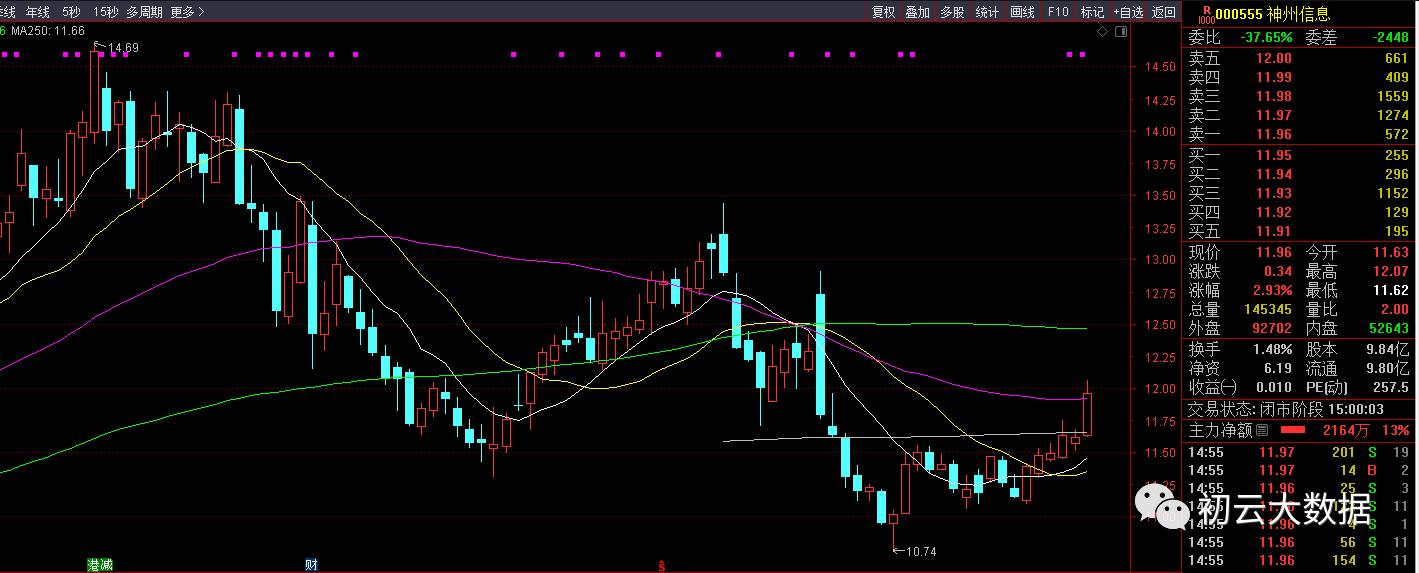Image resolution: width=1419 pixels, height=573 pixels.
Task: Click the 12.00 price axis label
Action: [x=1161, y=388]
